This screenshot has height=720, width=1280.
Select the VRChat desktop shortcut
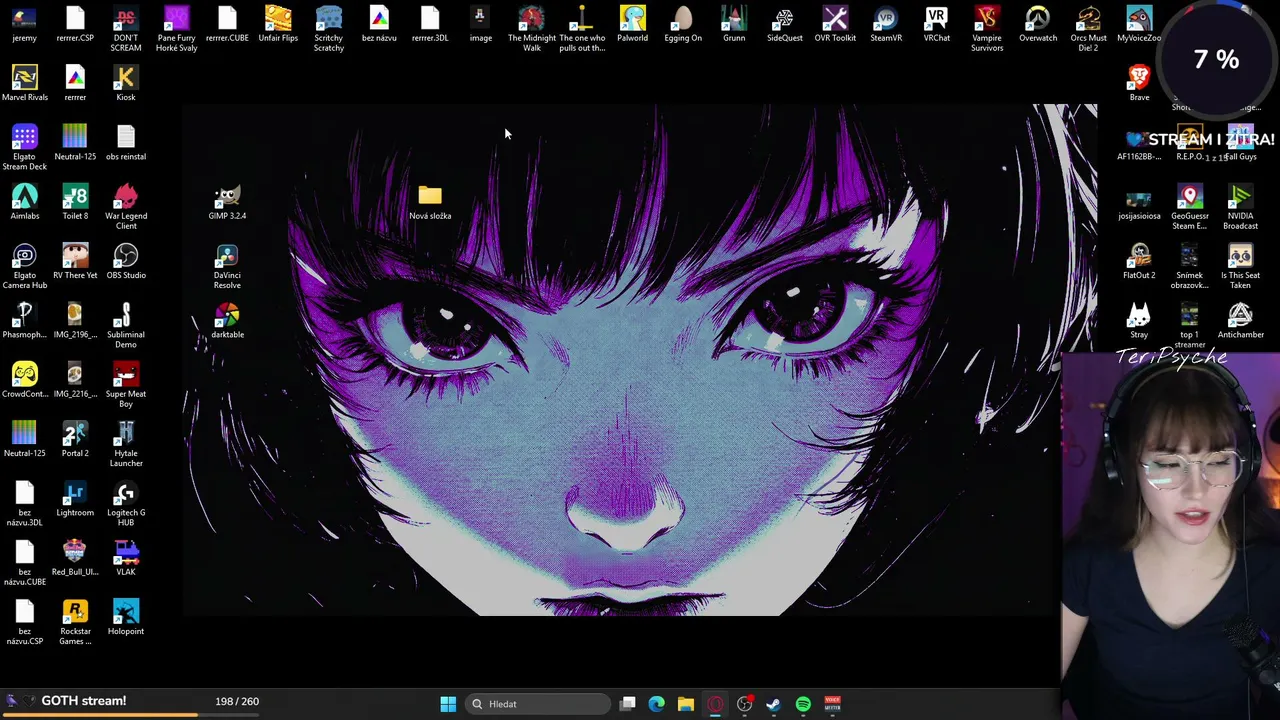[x=937, y=25]
